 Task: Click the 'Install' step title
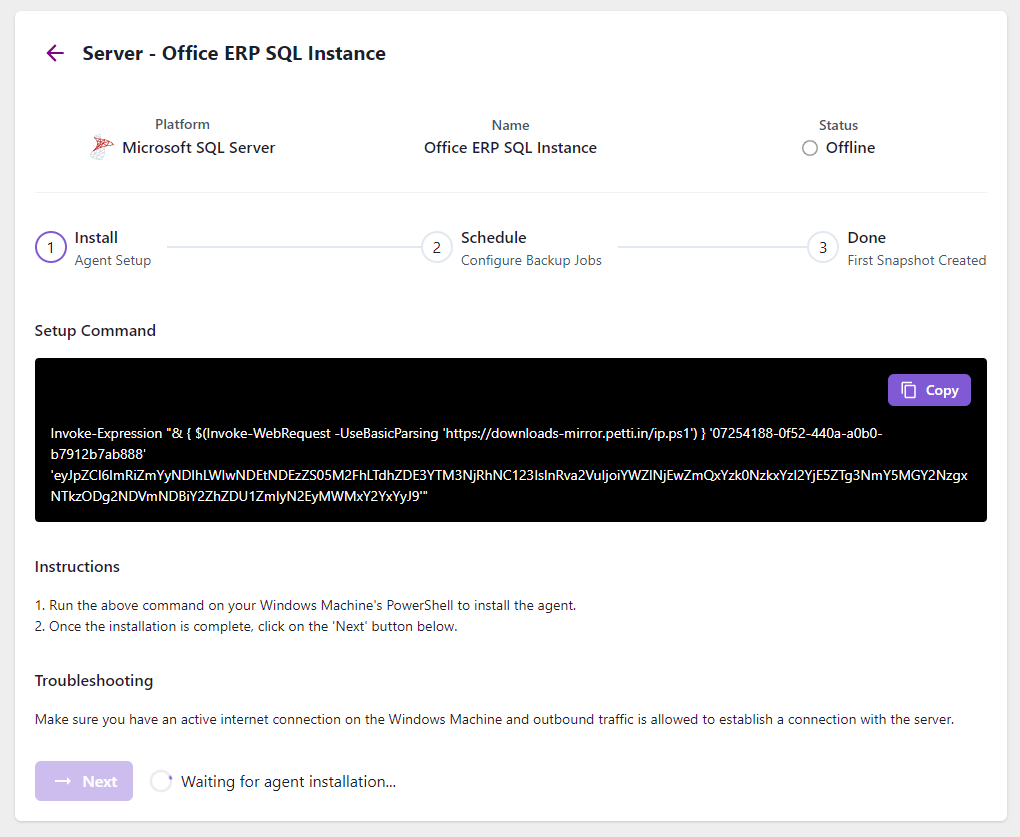(x=96, y=237)
